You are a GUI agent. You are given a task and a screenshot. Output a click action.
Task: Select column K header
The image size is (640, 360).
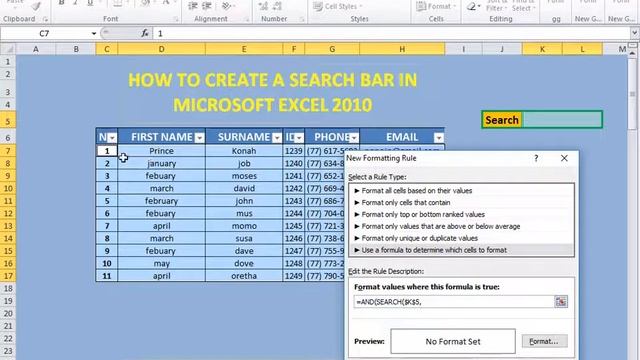[x=542, y=49]
